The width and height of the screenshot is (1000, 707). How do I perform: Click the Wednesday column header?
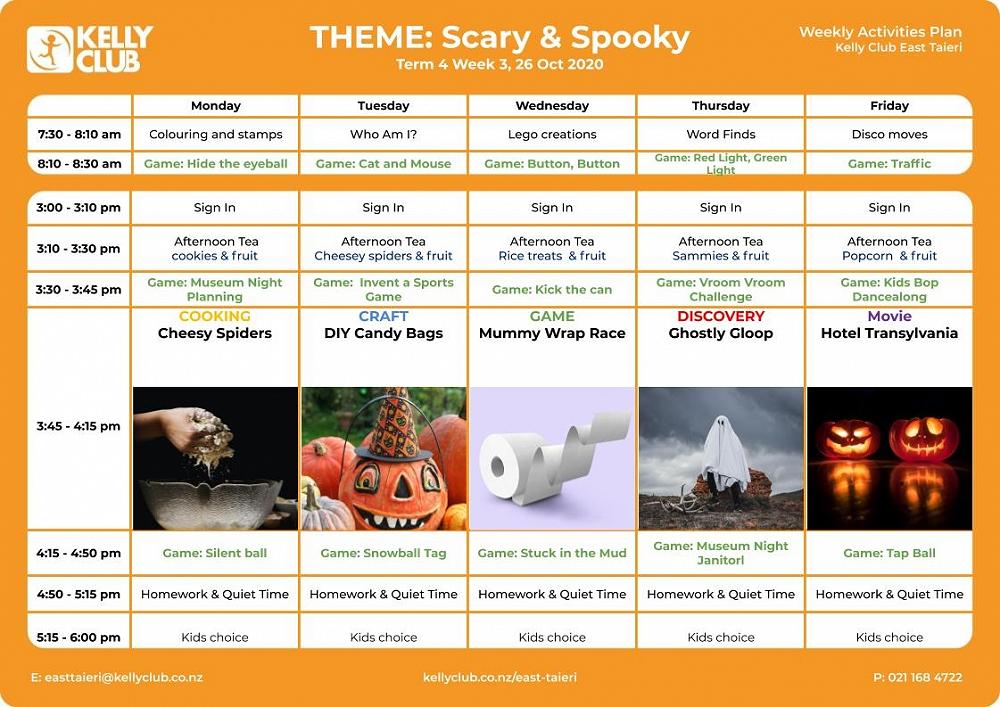click(552, 106)
